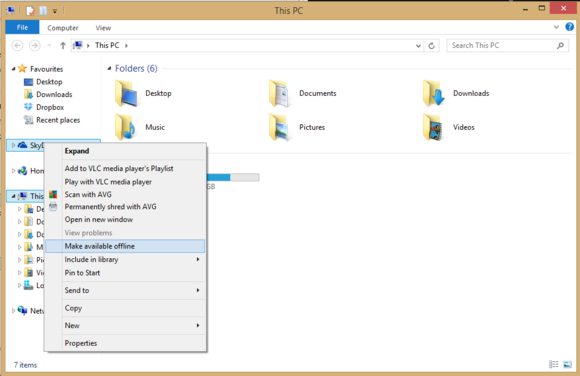The image size is (580, 376).
Task: Open the quick access toolbar customize dropdown
Action: pos(55,11)
